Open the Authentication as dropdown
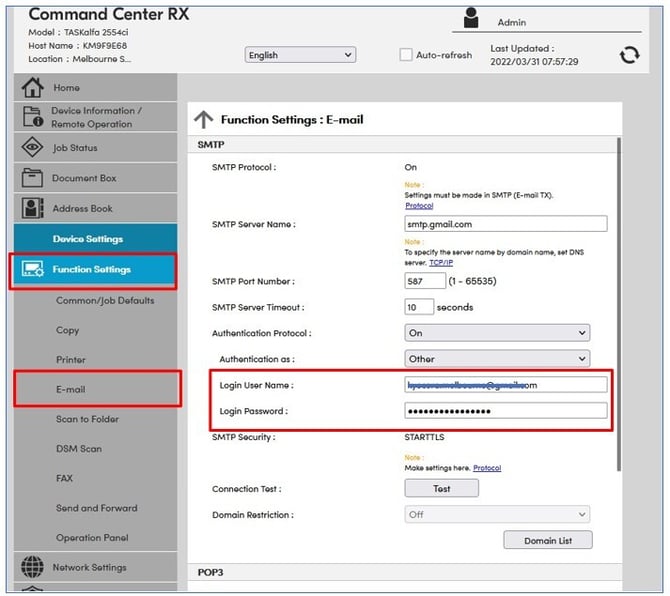This screenshot has height=596, width=670. [496, 358]
